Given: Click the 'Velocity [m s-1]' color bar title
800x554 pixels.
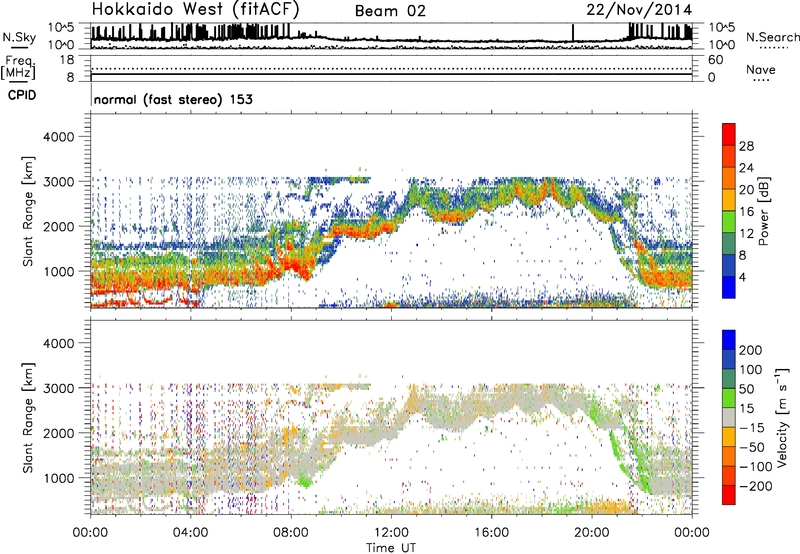Looking at the screenshot, I should tap(781, 417).
